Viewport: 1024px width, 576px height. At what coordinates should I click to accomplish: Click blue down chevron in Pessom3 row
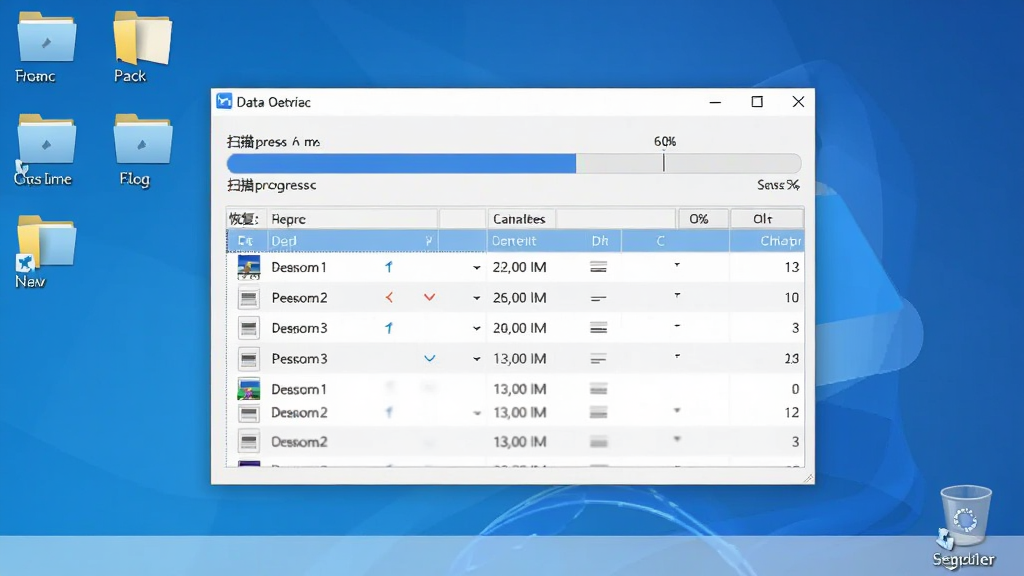pos(429,359)
